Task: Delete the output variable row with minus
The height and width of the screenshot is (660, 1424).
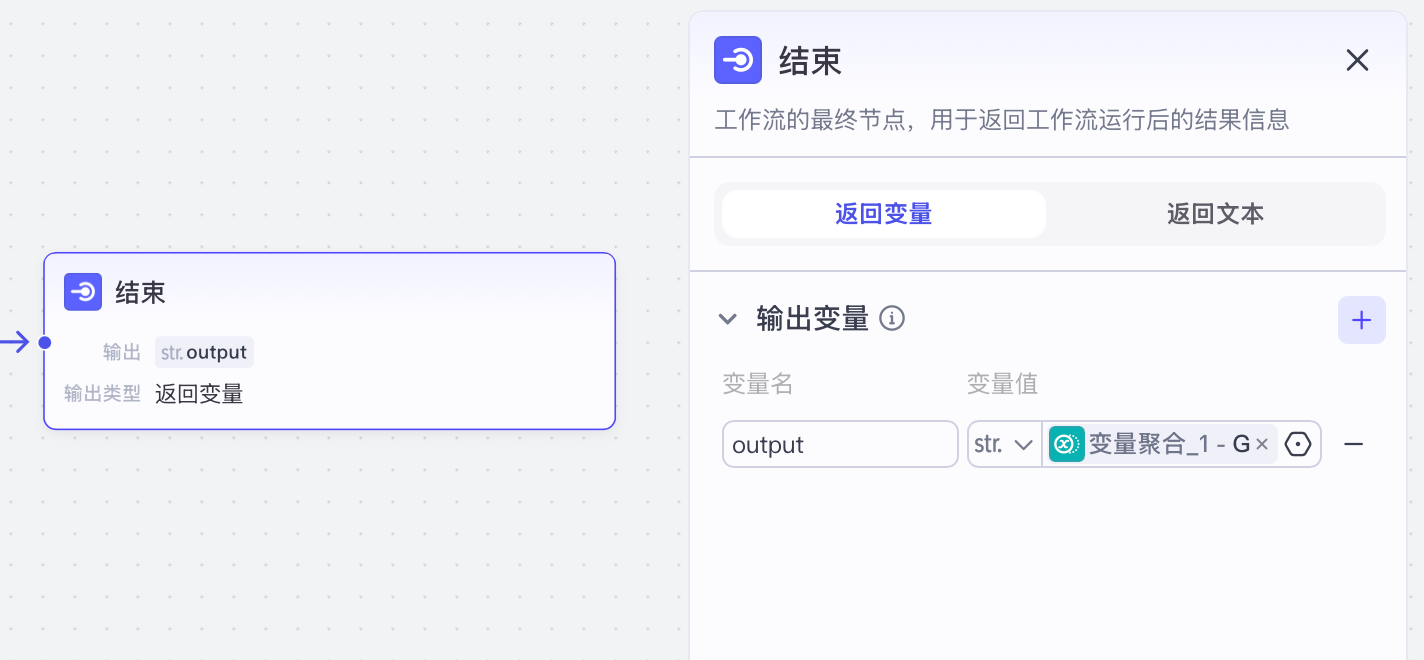Action: tap(1353, 444)
